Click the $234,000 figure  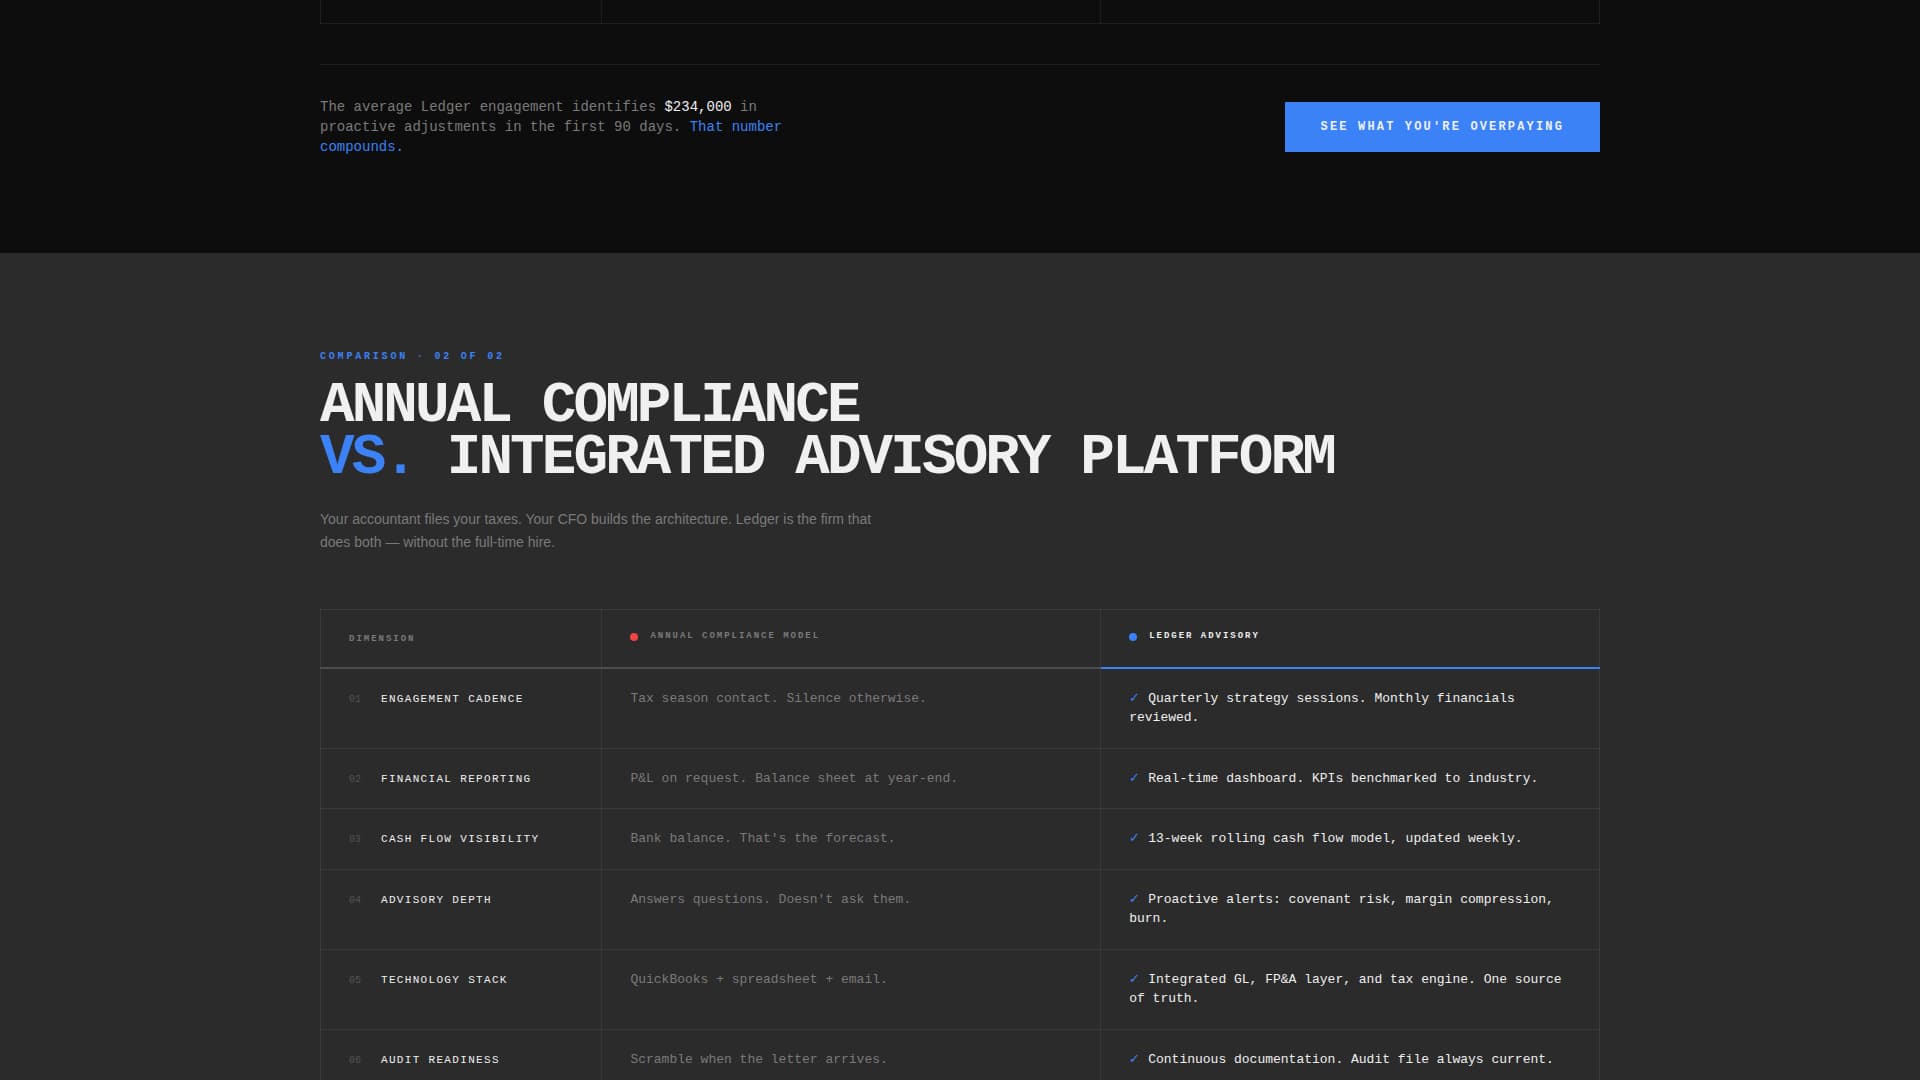(x=698, y=106)
